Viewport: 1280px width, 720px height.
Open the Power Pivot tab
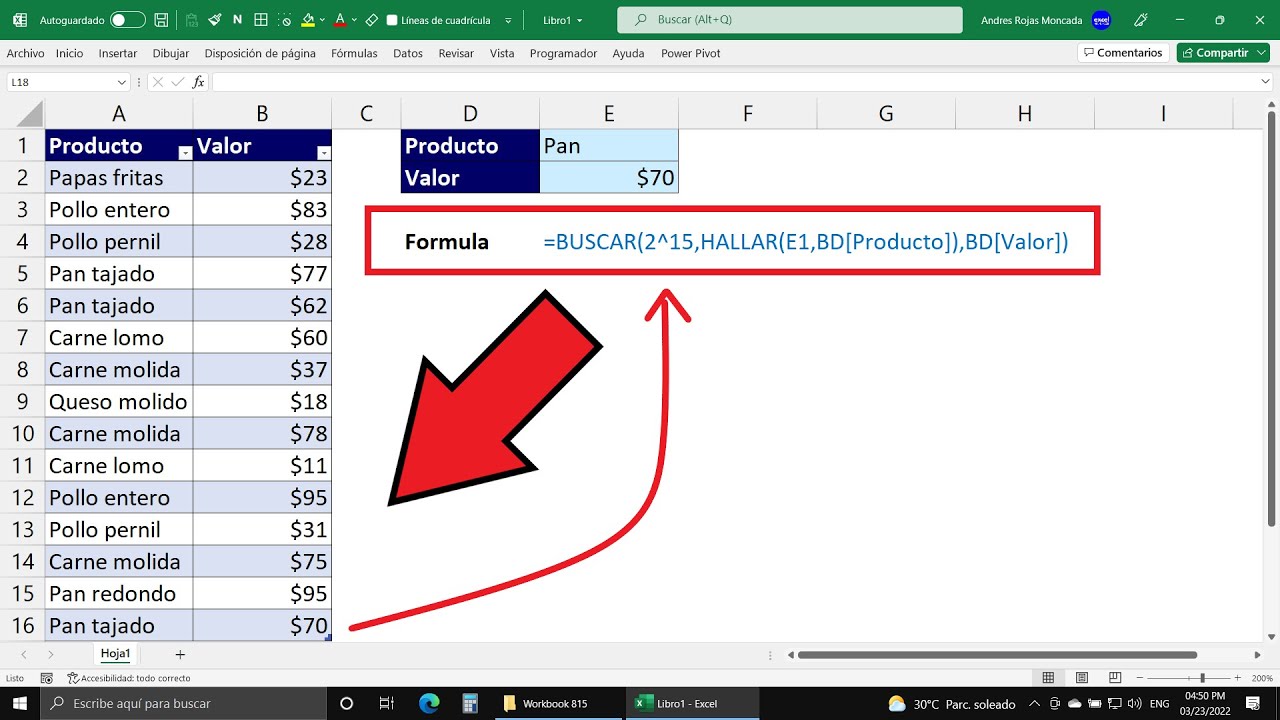pos(690,53)
